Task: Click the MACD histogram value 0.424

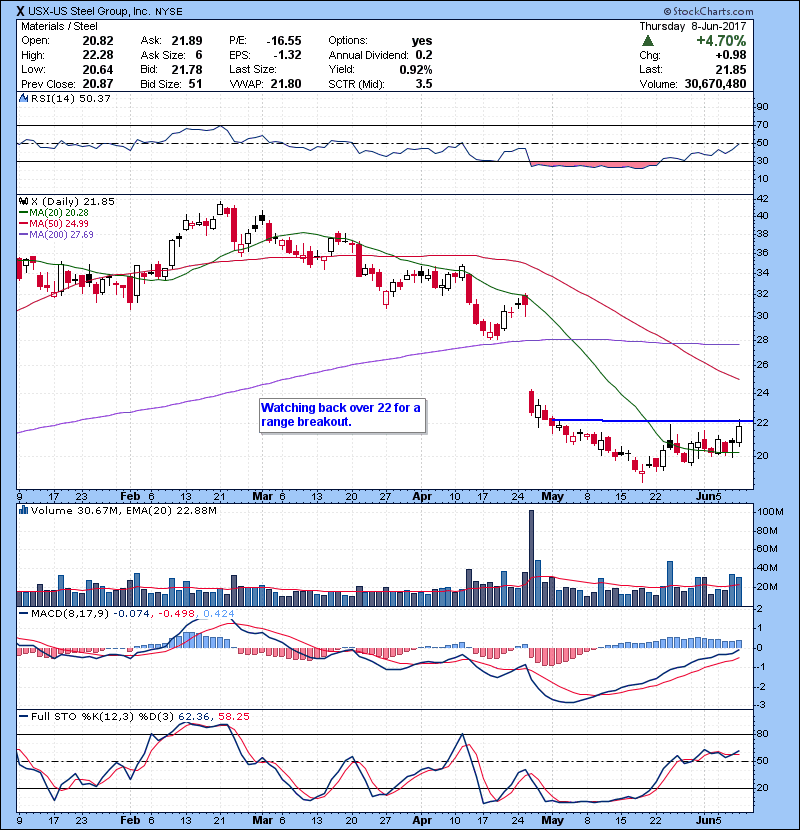Action: [x=219, y=613]
